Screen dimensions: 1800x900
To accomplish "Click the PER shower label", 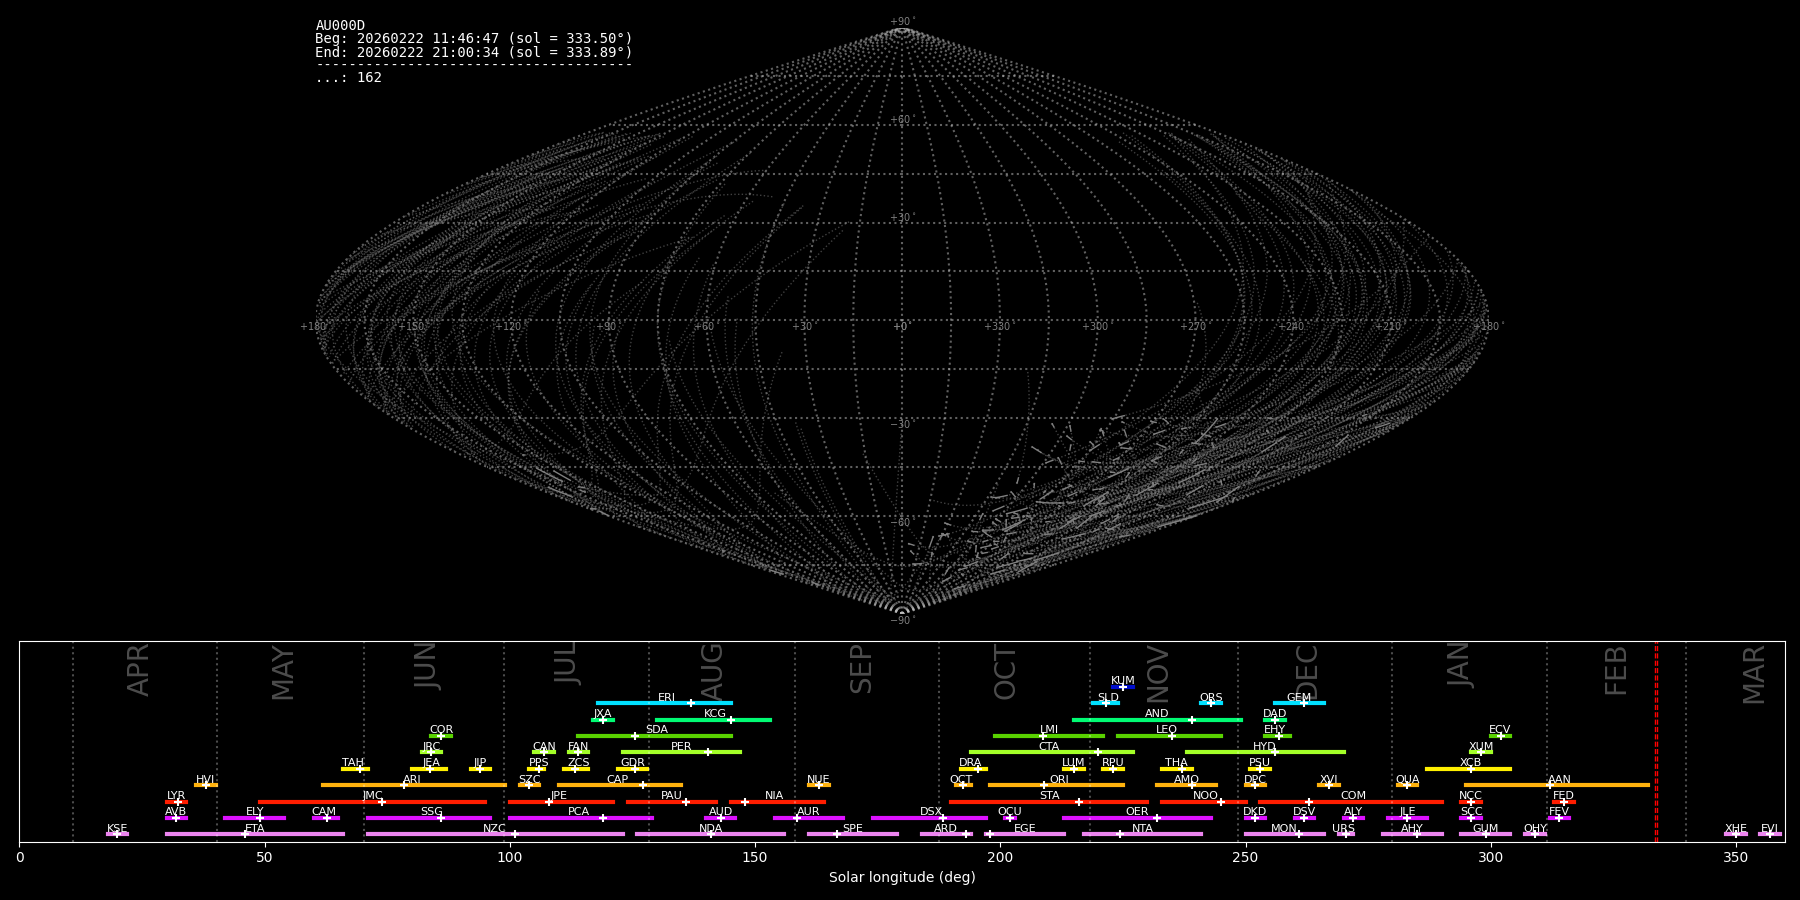I will [x=681, y=747].
